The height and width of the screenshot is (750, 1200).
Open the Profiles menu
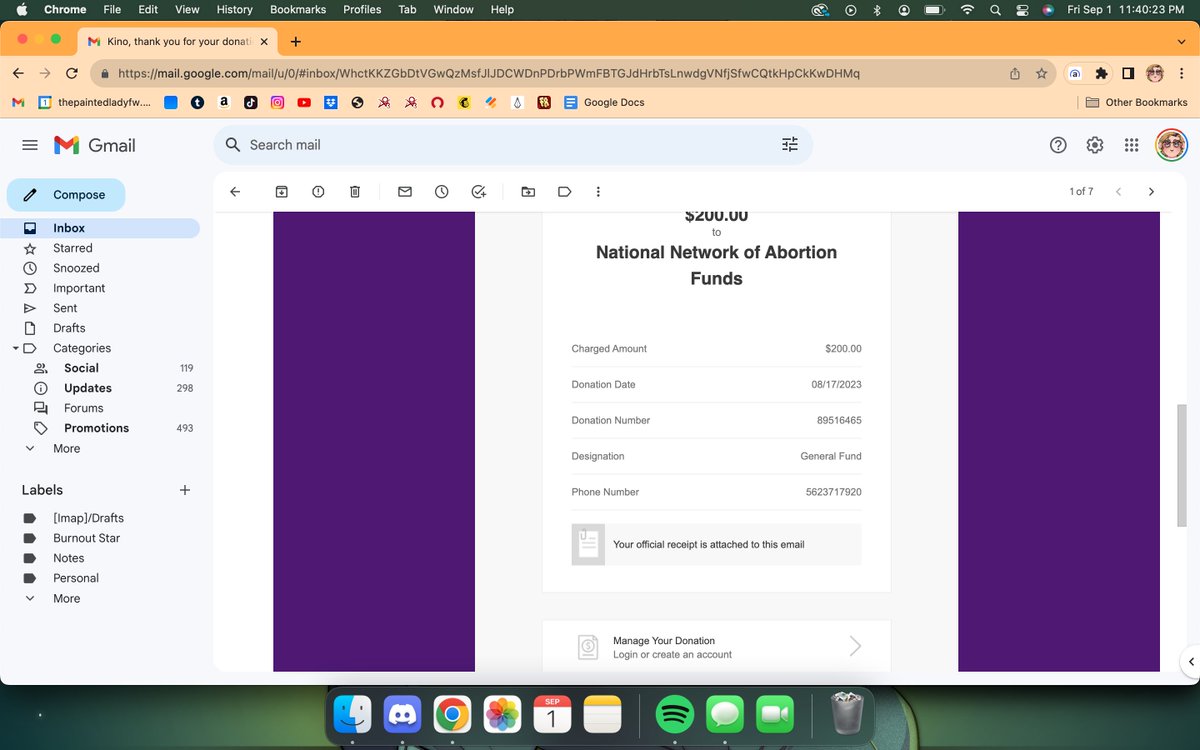362,9
